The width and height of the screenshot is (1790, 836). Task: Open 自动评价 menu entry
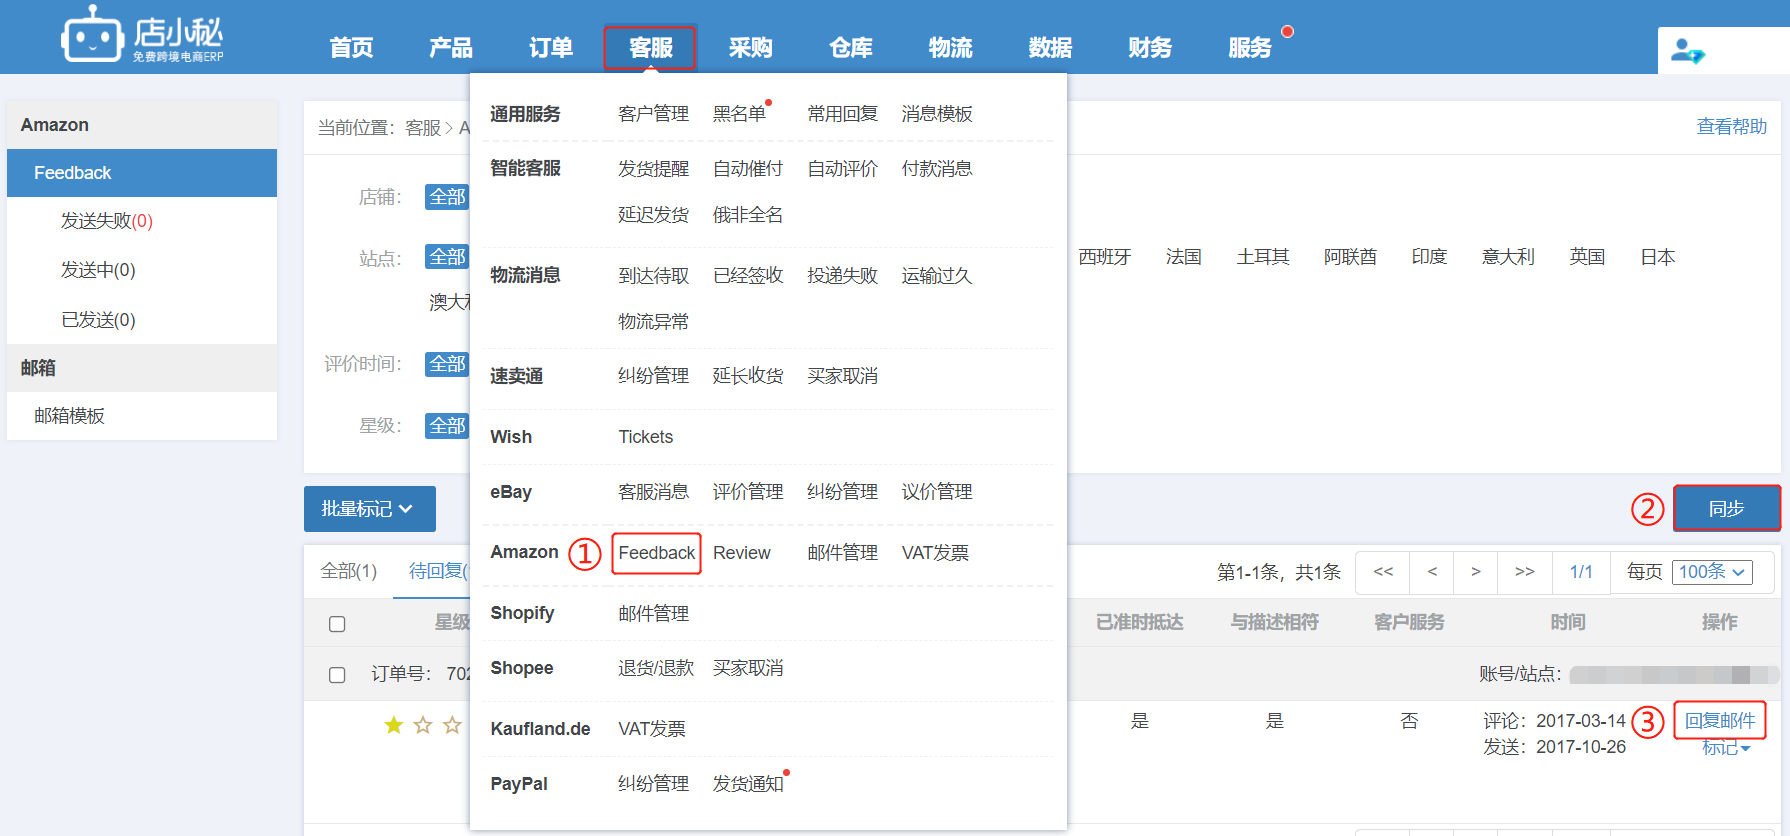[843, 169]
